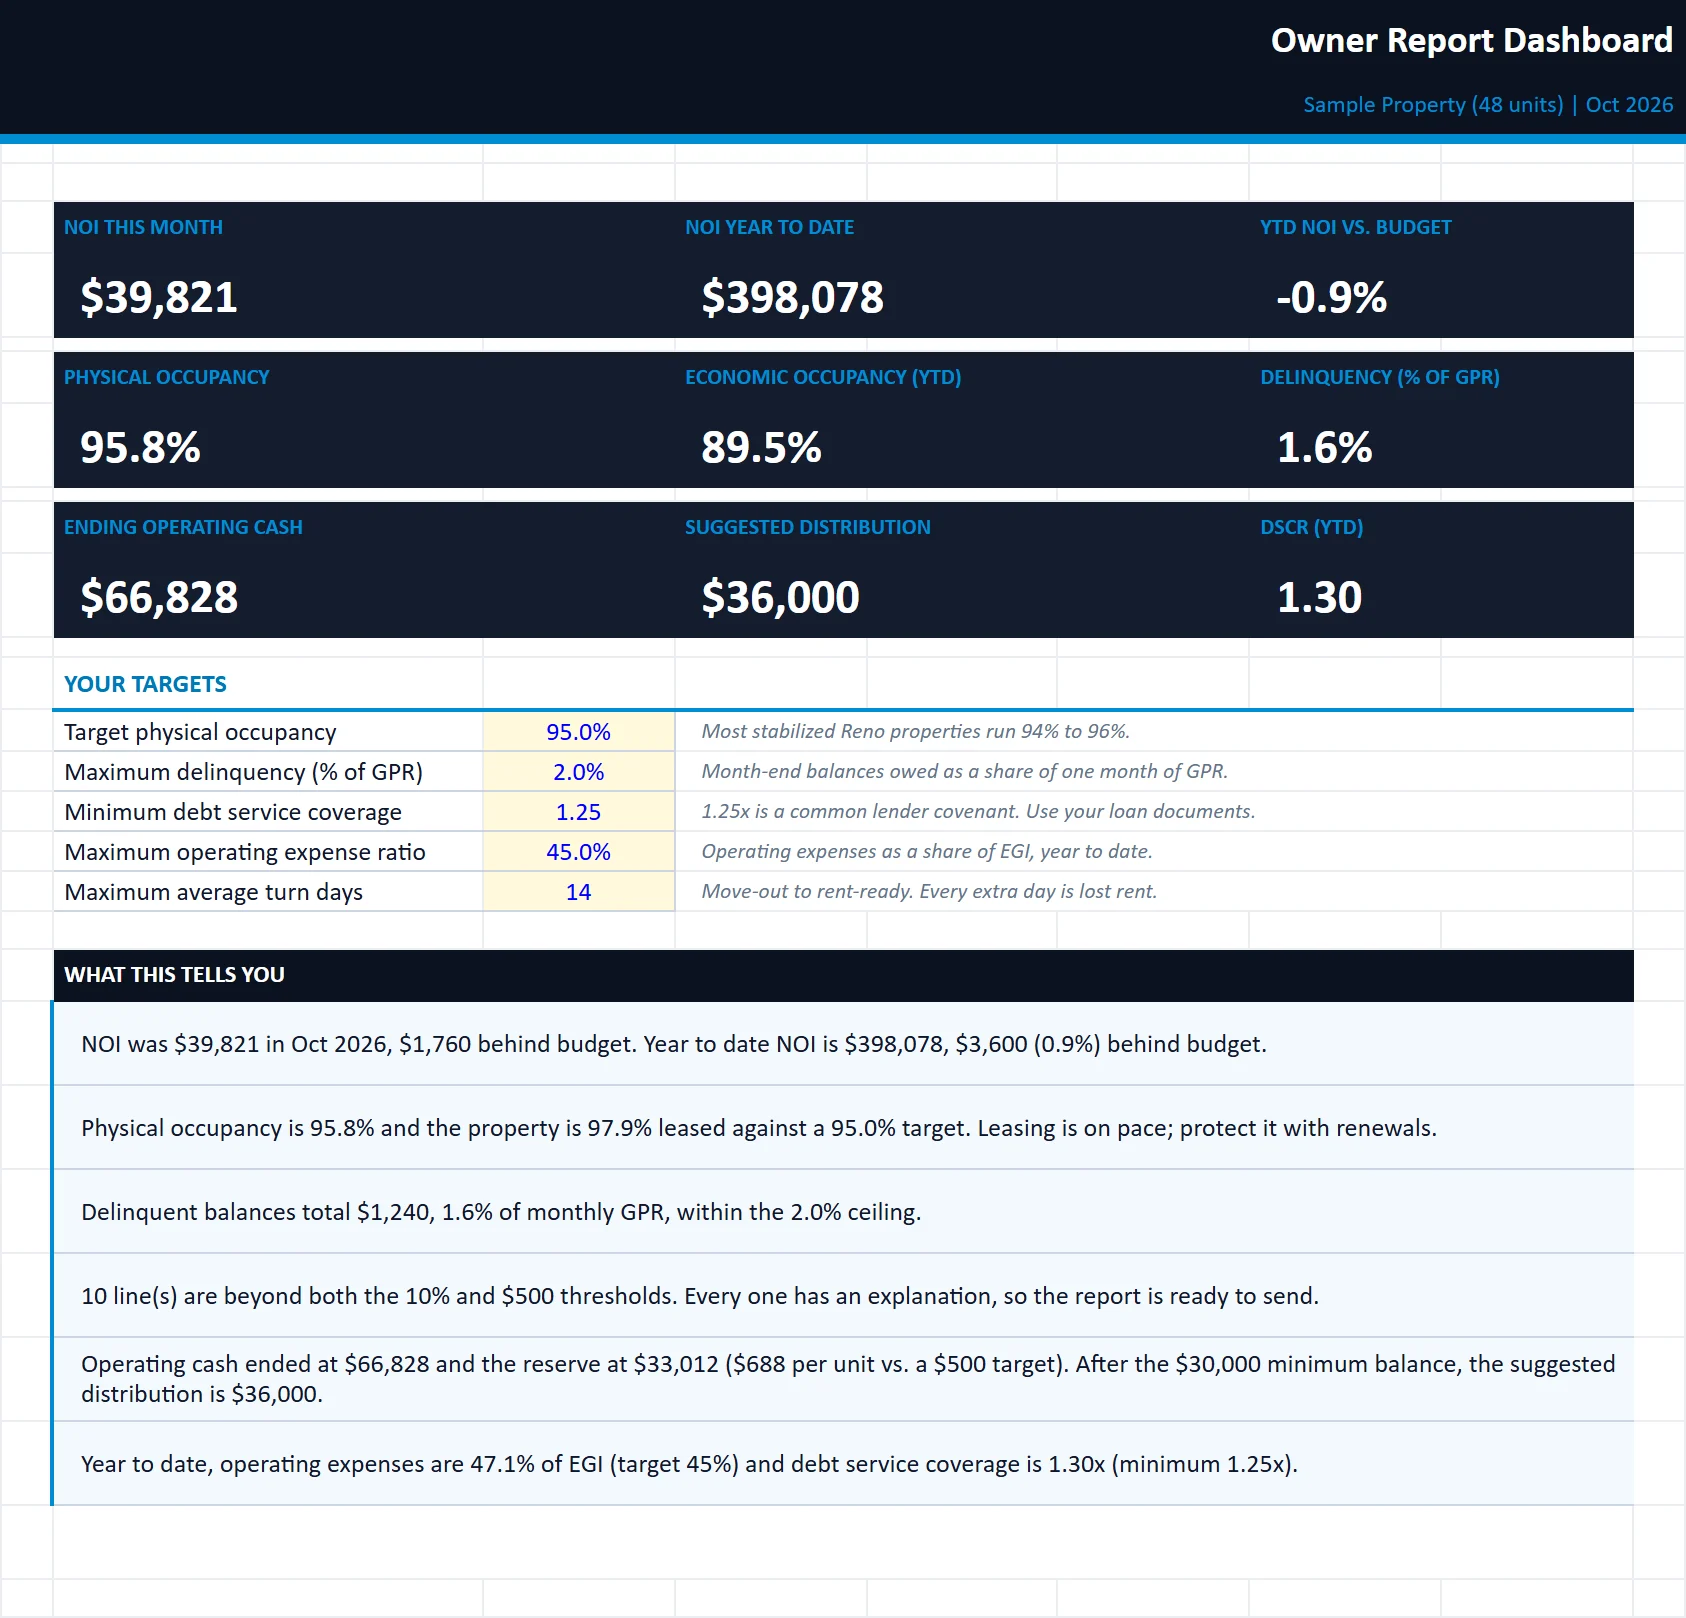Select the Target physical occupancy label
Image resolution: width=1686 pixels, height=1618 pixels.
coord(200,732)
